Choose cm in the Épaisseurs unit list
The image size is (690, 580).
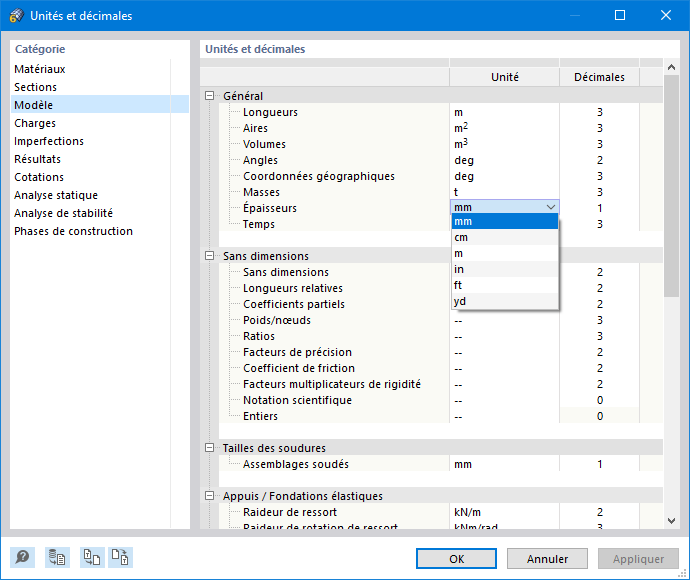(x=461, y=238)
